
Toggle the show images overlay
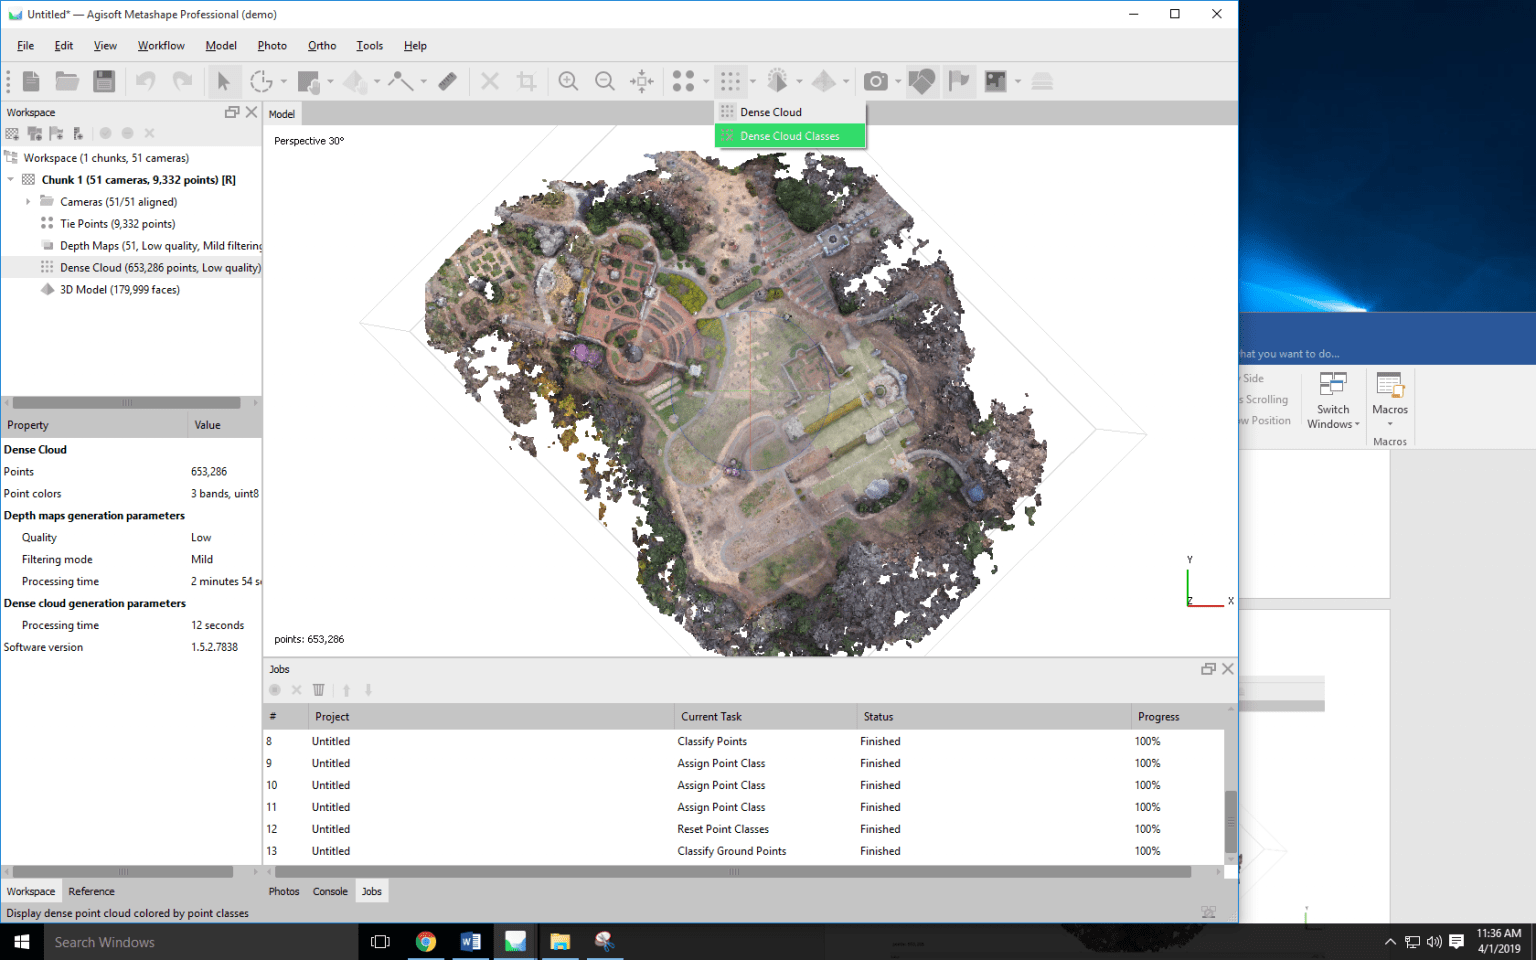point(995,81)
